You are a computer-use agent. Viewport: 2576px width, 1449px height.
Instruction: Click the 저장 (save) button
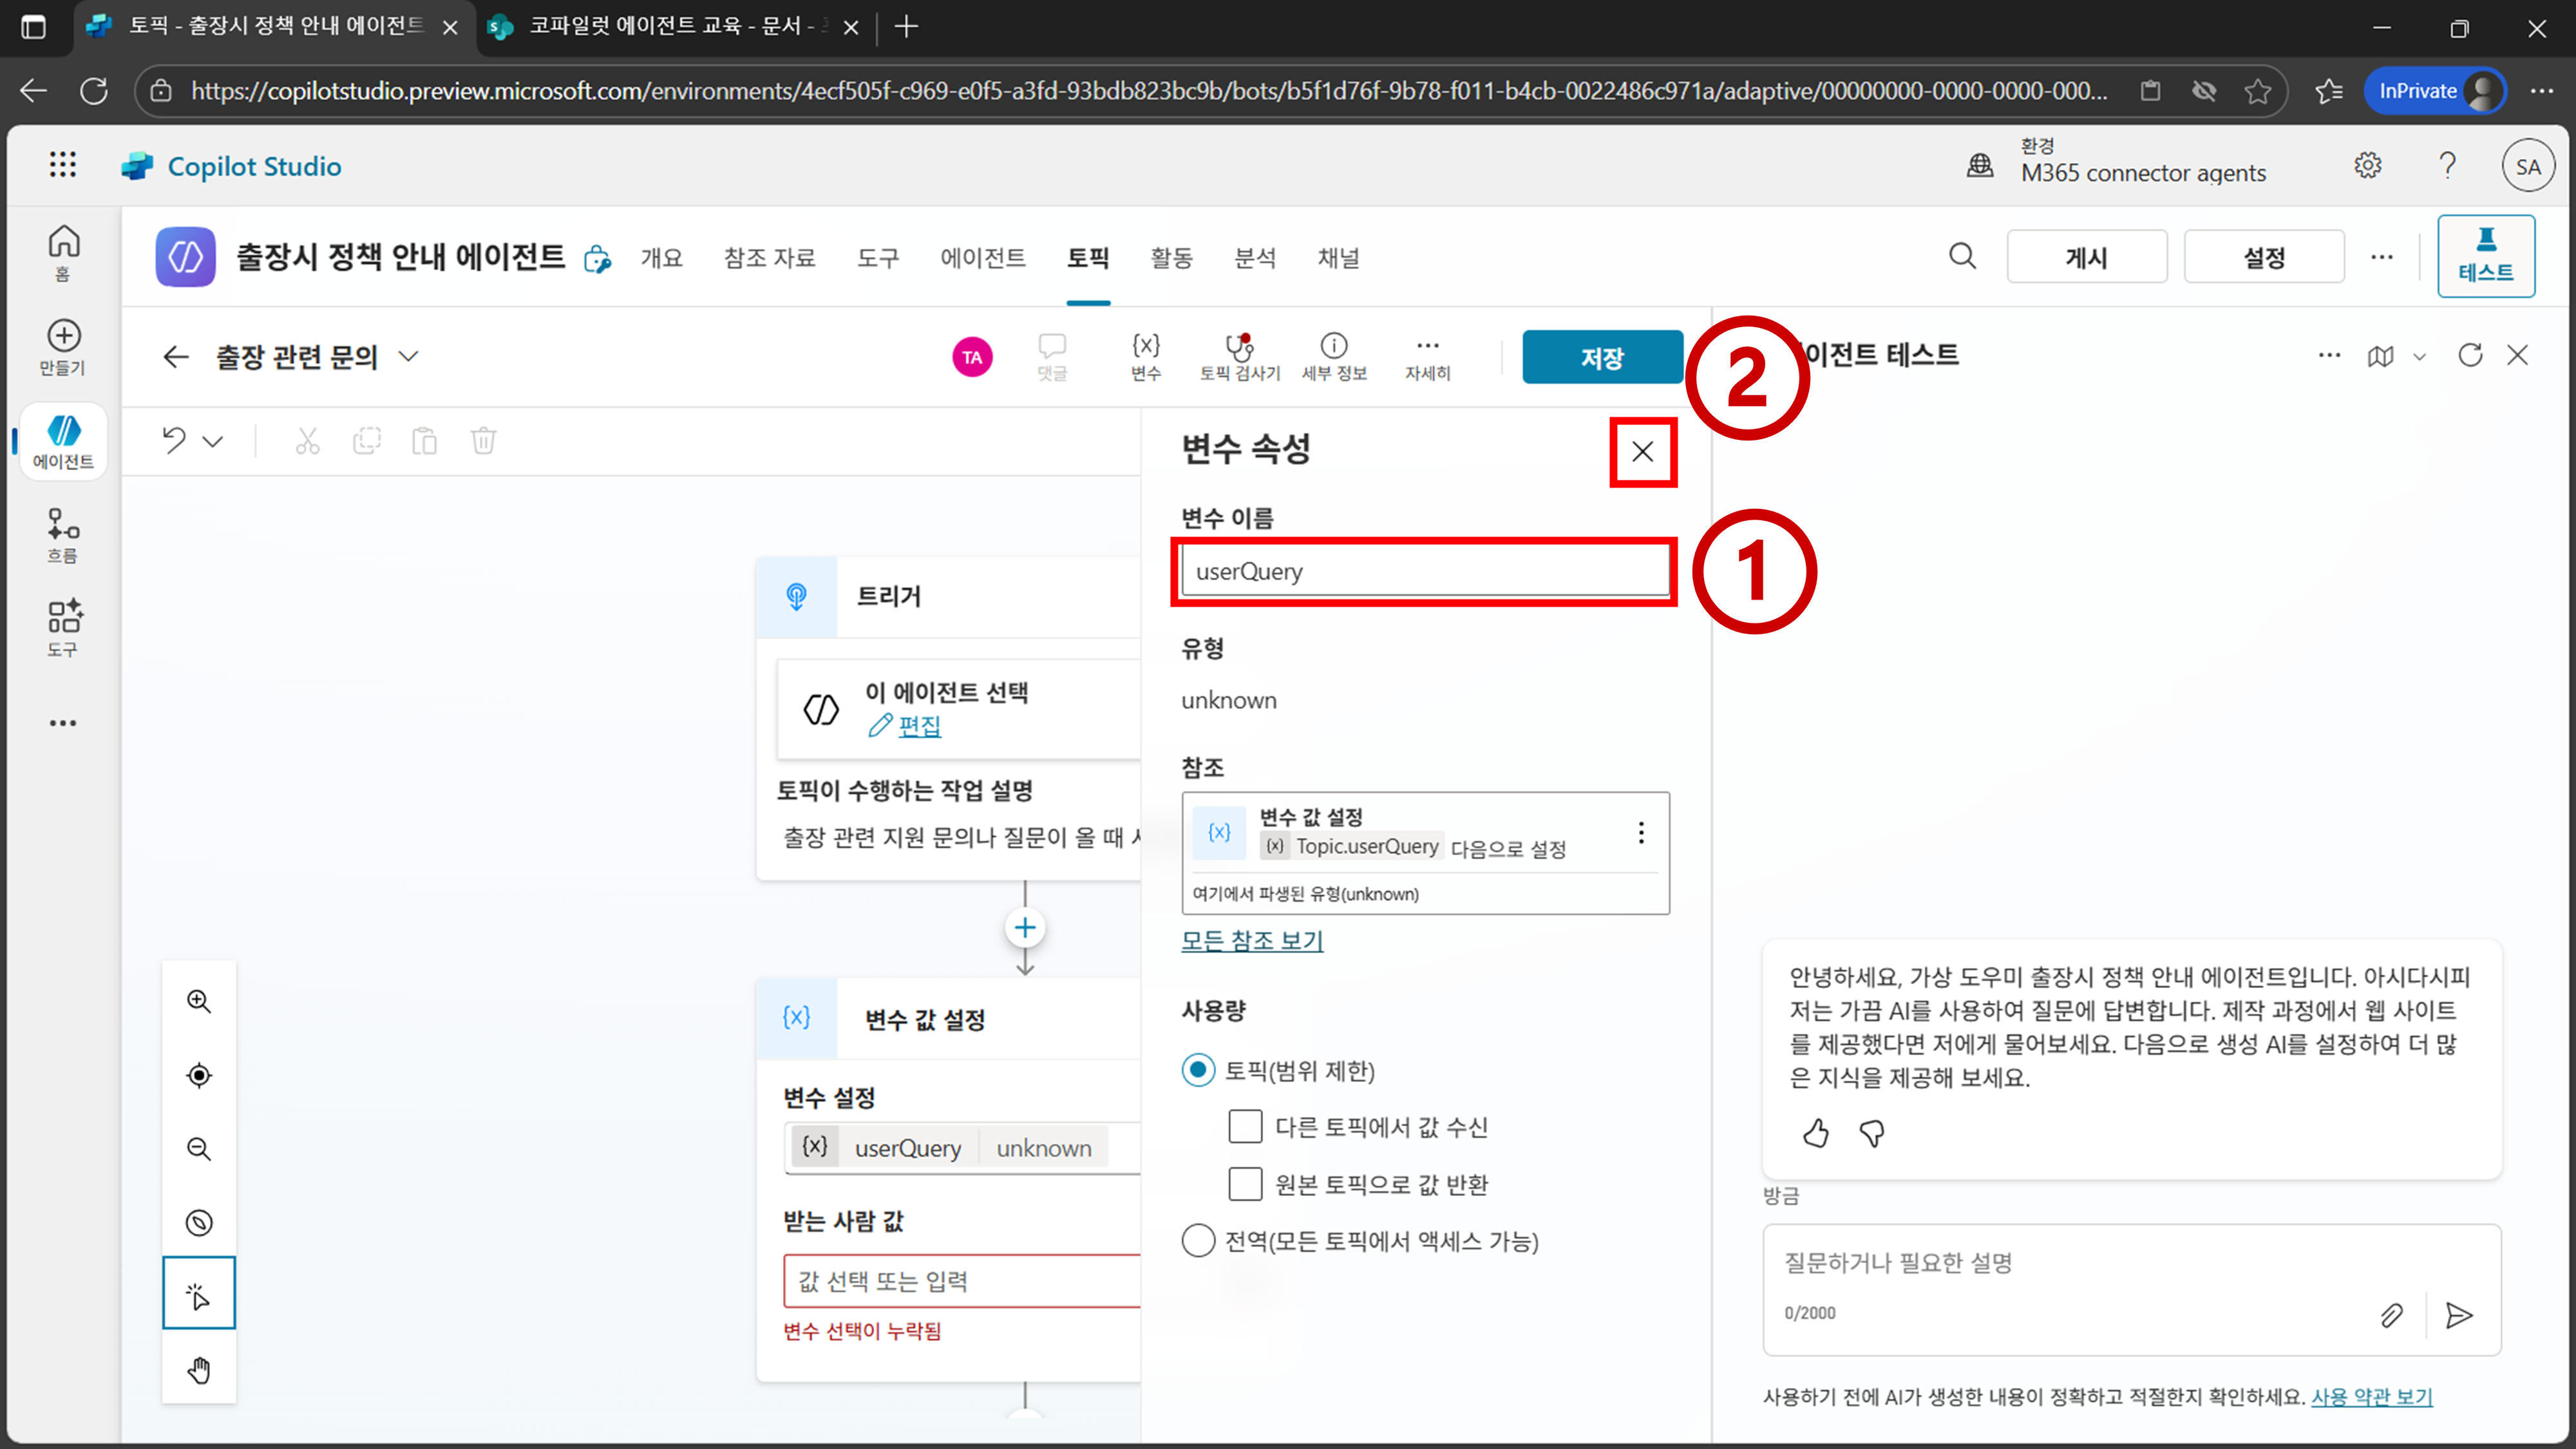(1601, 357)
